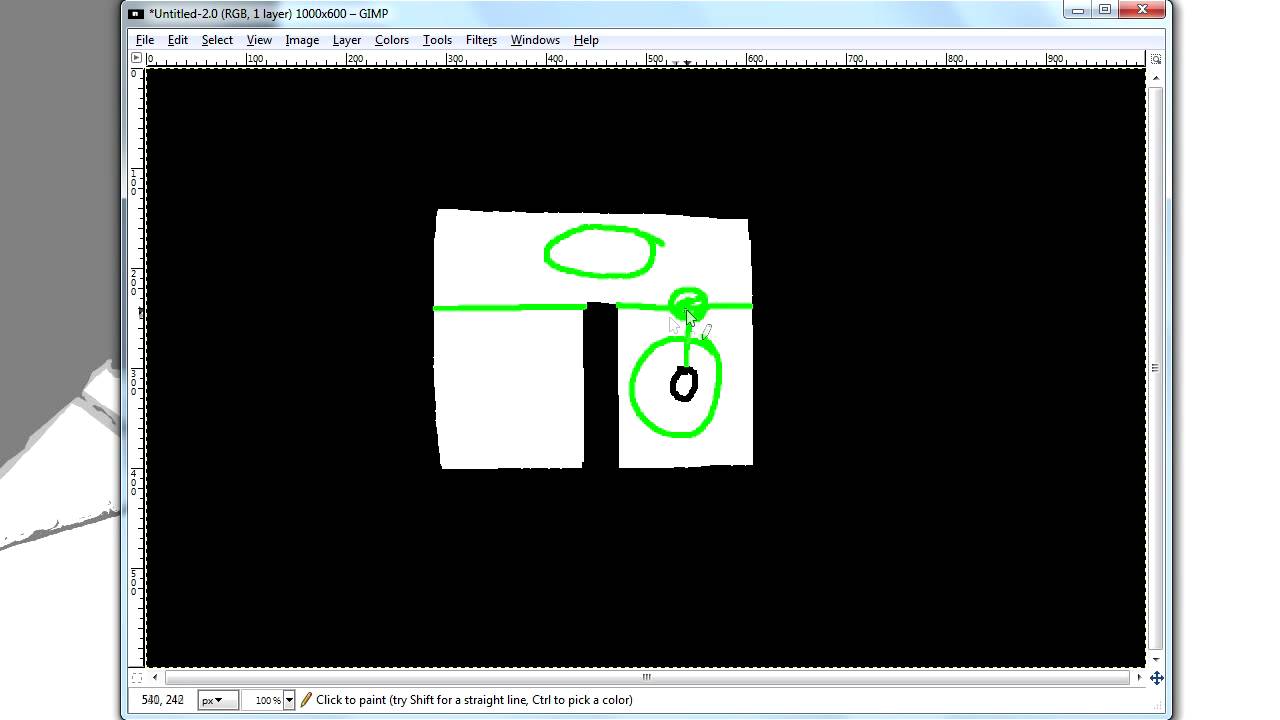The image size is (1280, 720).
Task: Click the GIMP icon in the title bar
Action: (x=136, y=13)
